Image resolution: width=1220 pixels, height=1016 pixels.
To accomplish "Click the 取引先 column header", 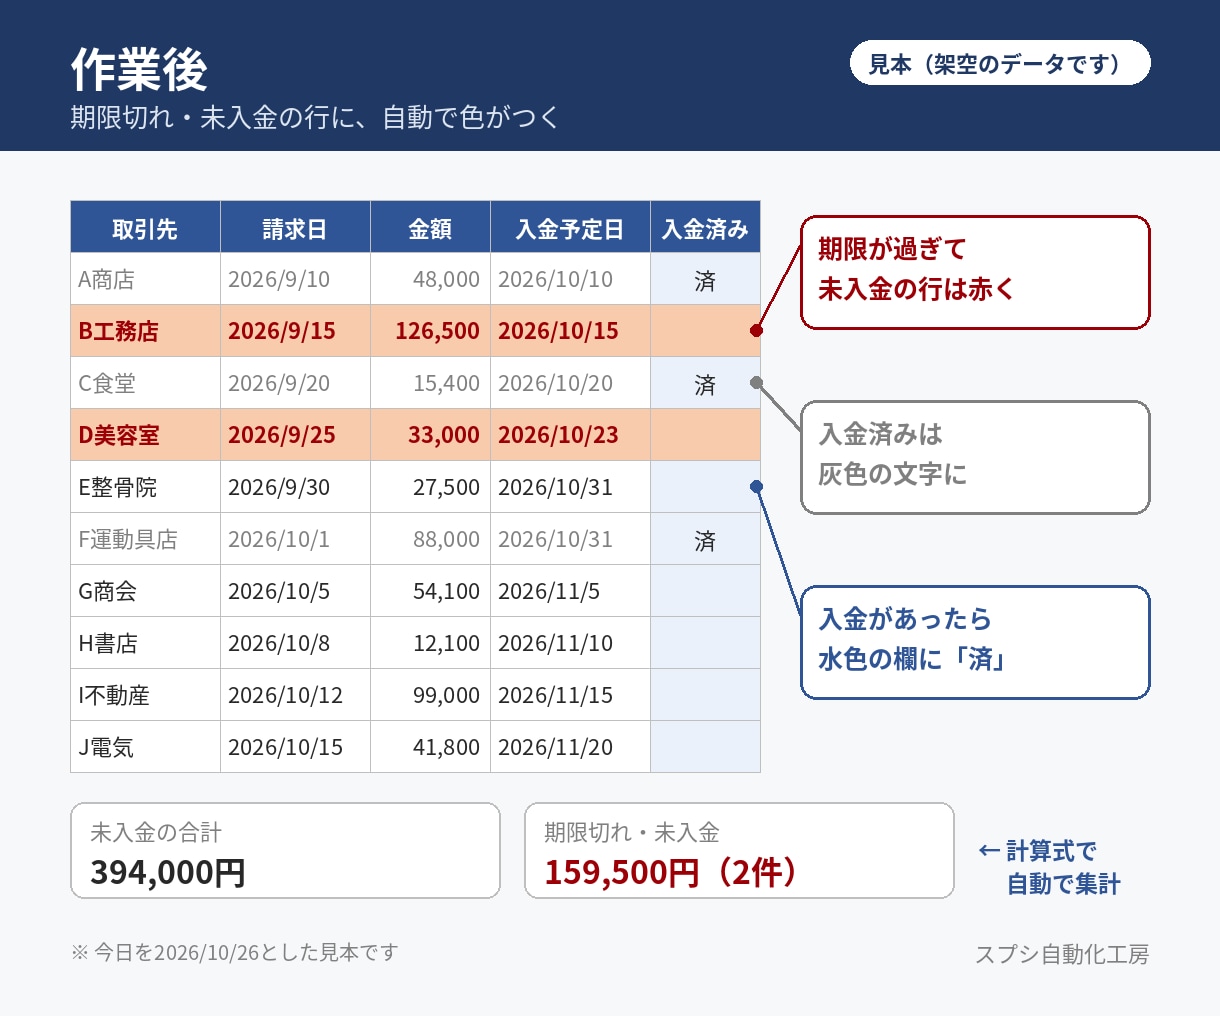I will [145, 227].
